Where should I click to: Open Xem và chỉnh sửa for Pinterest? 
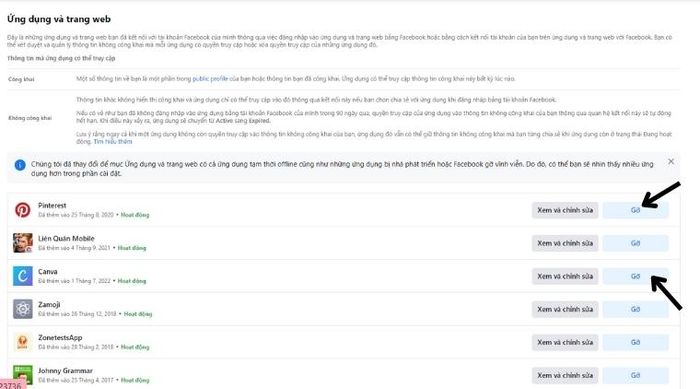[x=565, y=210]
